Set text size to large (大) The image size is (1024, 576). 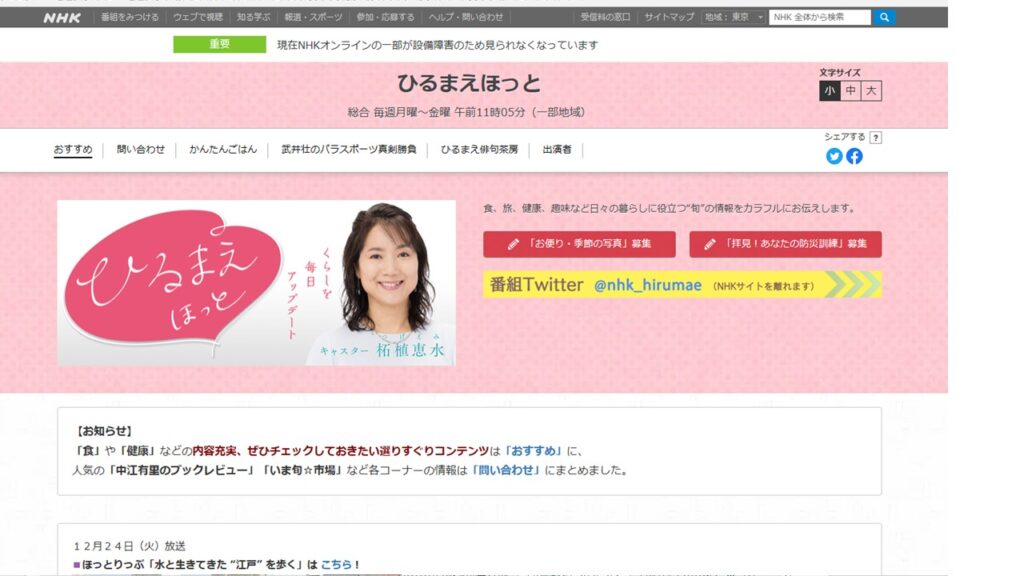coord(871,91)
